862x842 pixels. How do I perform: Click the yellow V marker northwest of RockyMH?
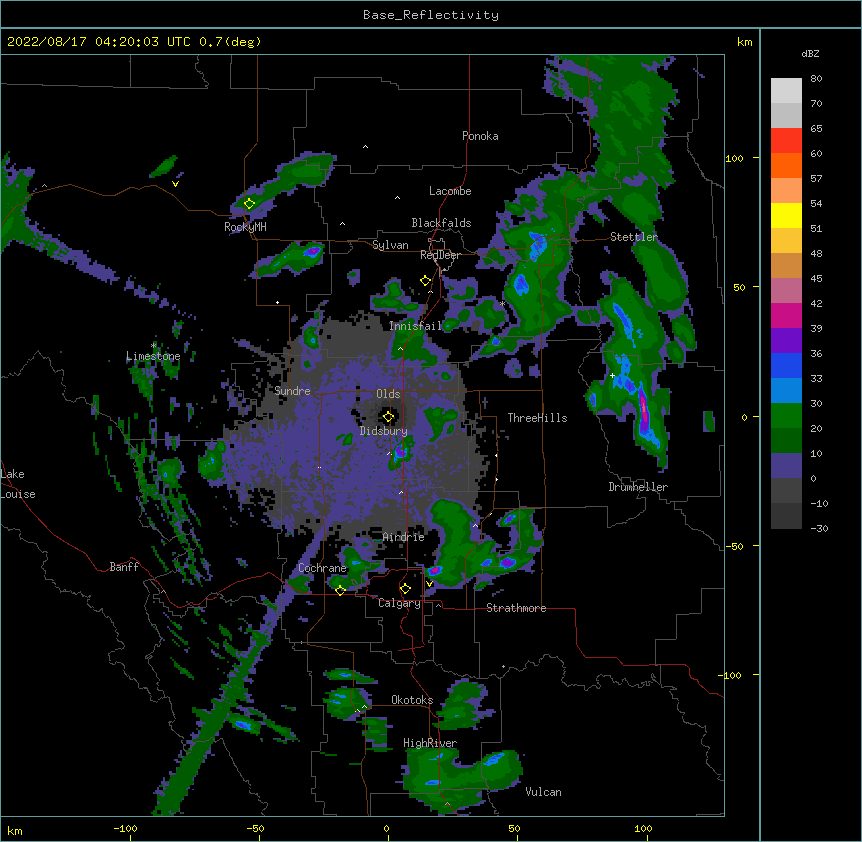175,184
